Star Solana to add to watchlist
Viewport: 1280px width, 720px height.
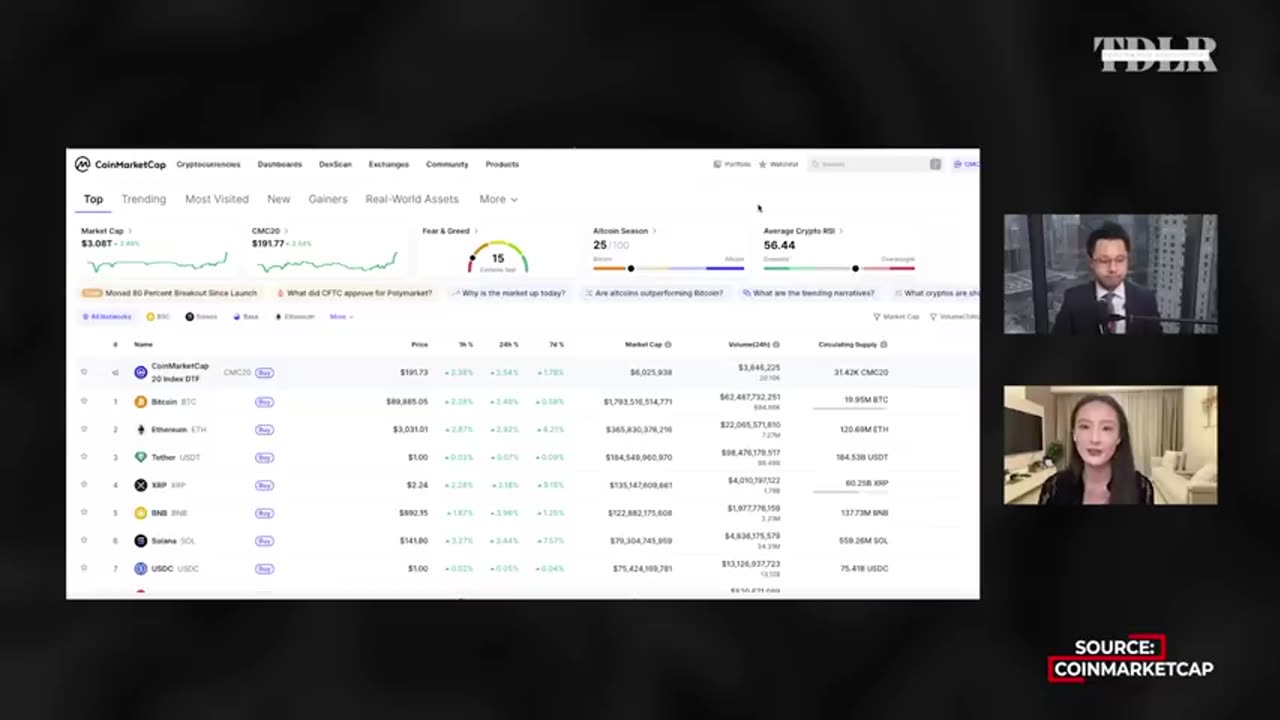click(84, 540)
